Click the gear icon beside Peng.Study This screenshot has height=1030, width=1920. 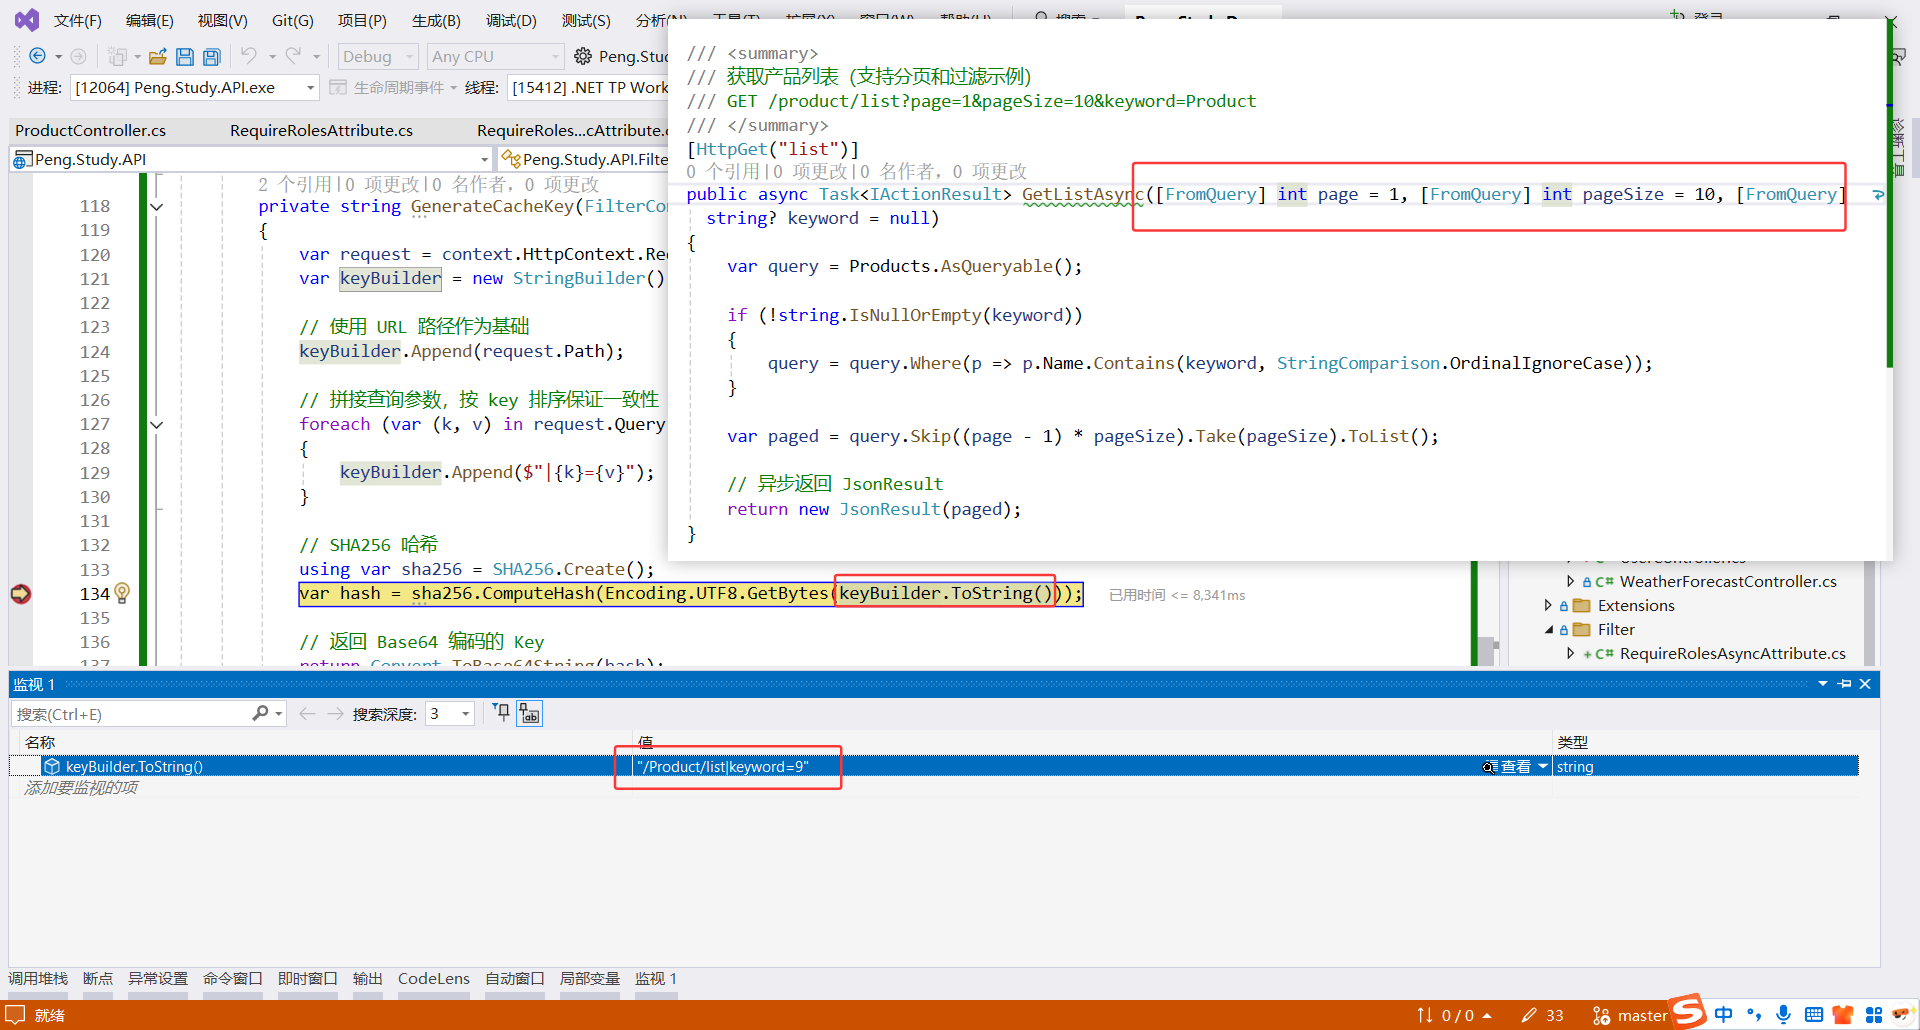click(x=583, y=57)
